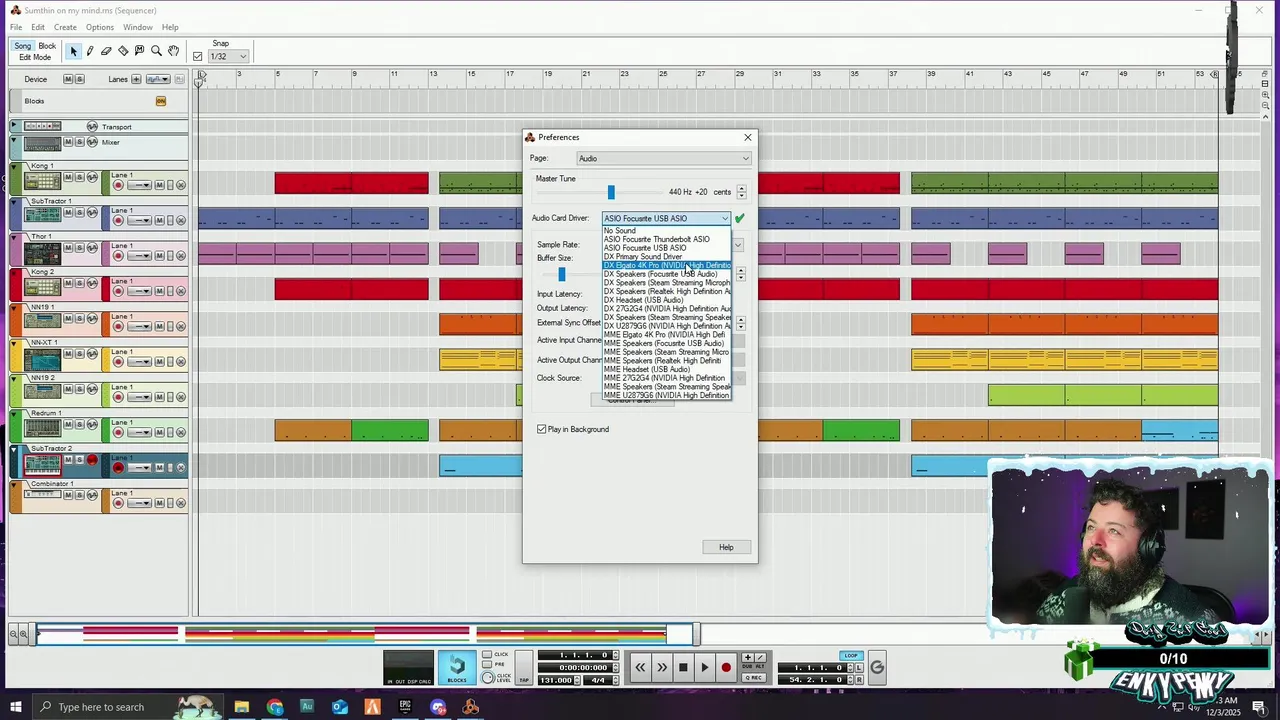Mute the Mixer track

click(x=68, y=142)
